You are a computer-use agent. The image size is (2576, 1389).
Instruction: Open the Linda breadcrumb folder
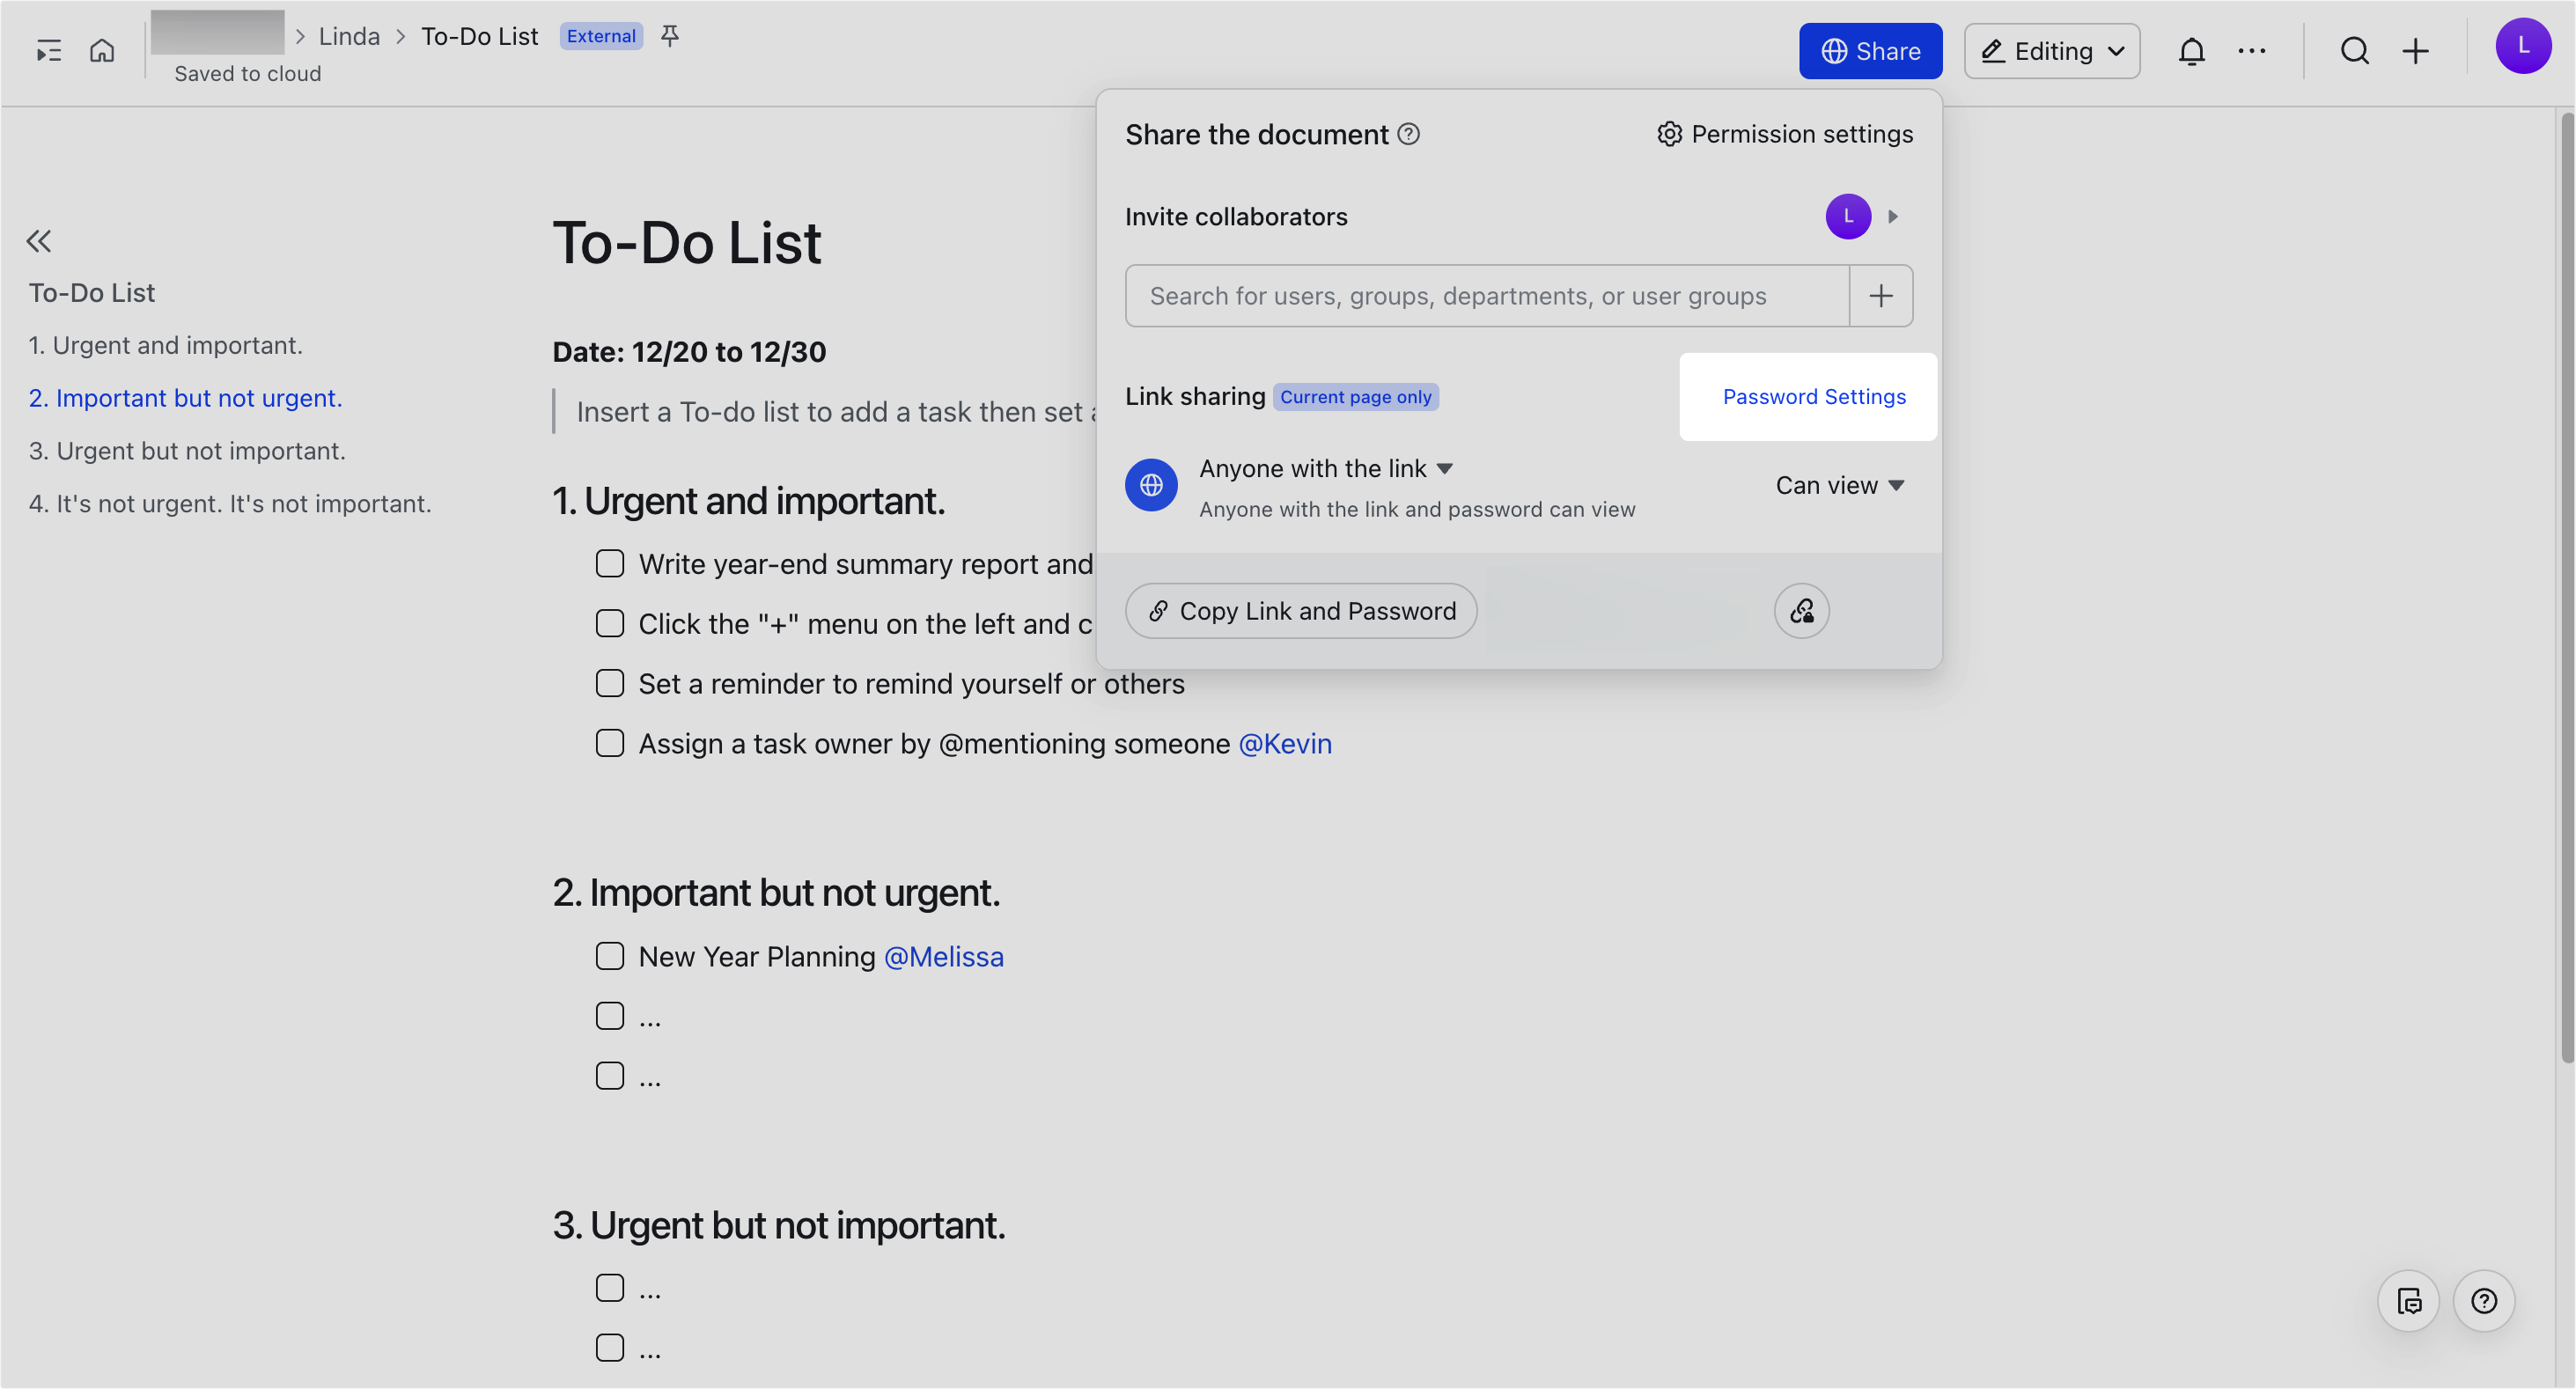coord(349,36)
